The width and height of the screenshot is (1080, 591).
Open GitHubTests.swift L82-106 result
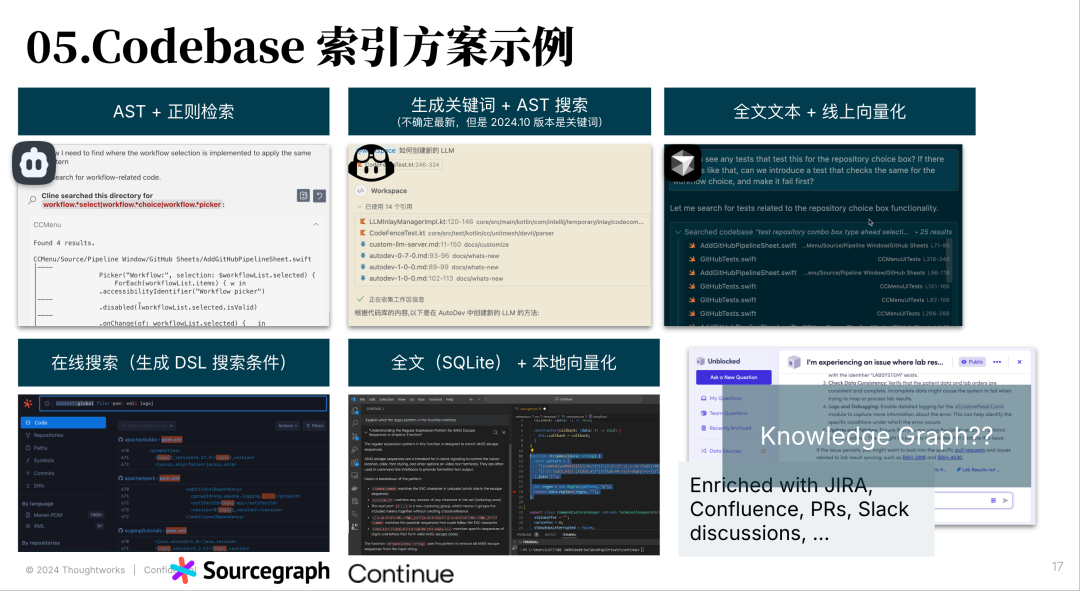click(x=819, y=300)
